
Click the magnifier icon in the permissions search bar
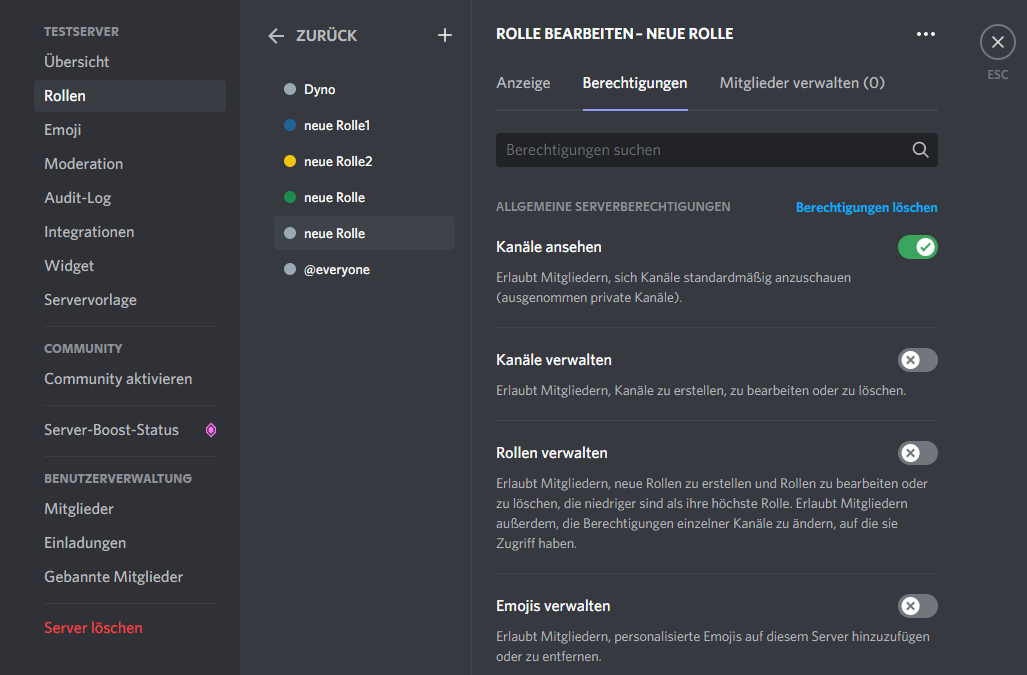click(919, 149)
